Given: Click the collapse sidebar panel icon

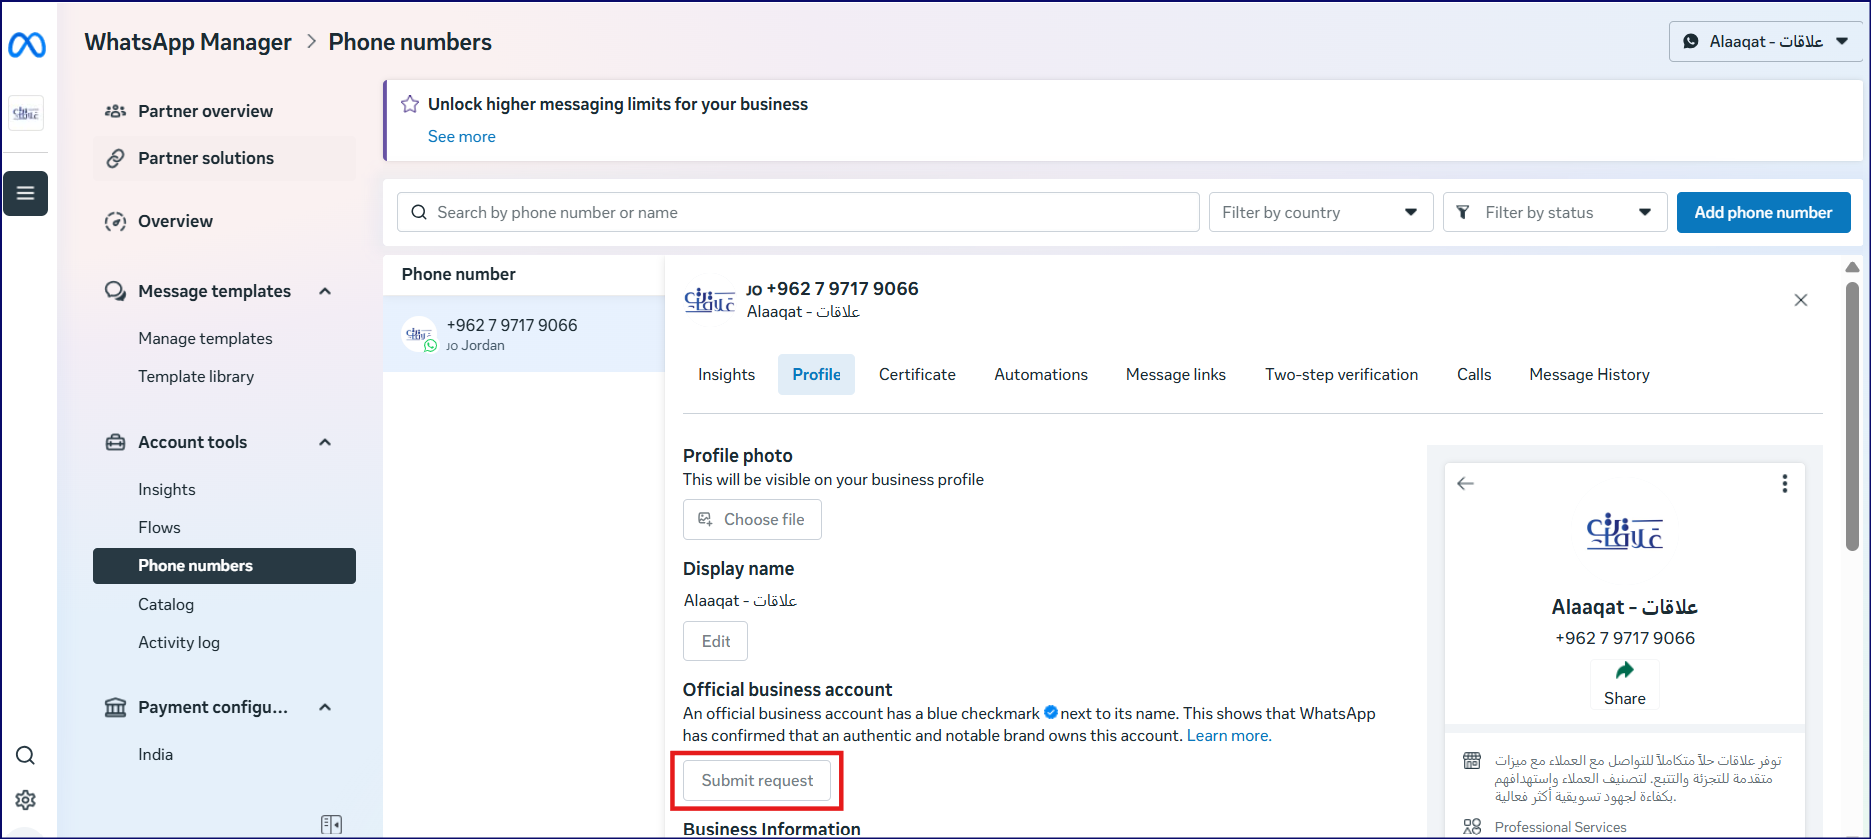Looking at the screenshot, I should 331,825.
